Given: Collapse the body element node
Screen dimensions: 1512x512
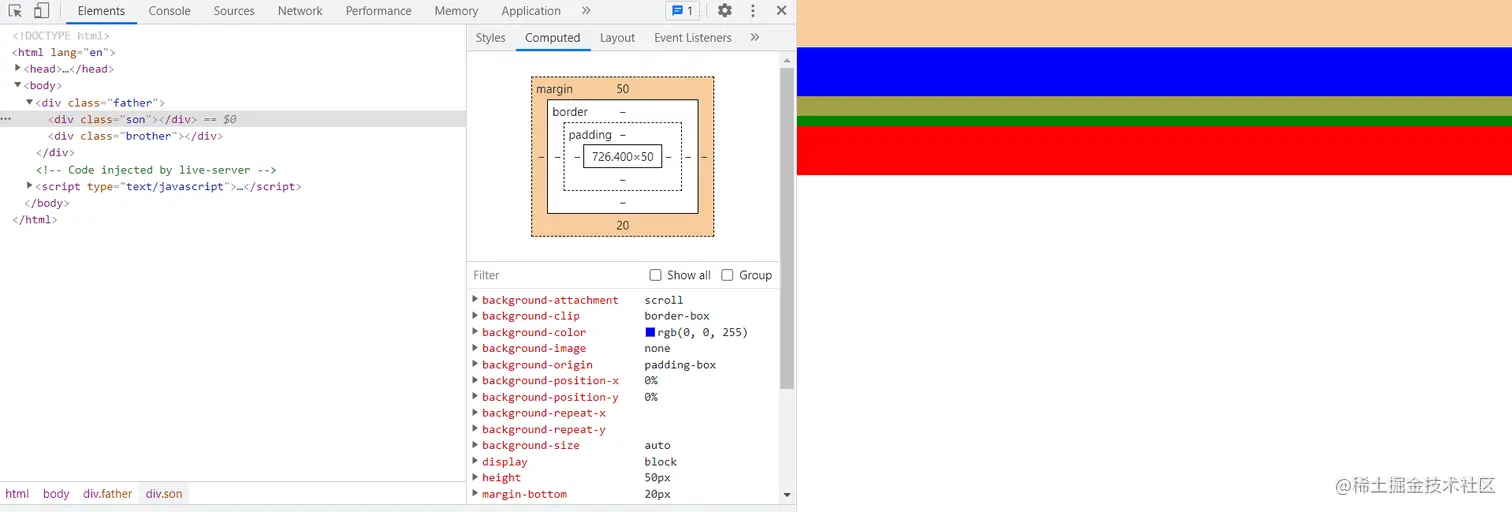Looking at the screenshot, I should coord(18,85).
